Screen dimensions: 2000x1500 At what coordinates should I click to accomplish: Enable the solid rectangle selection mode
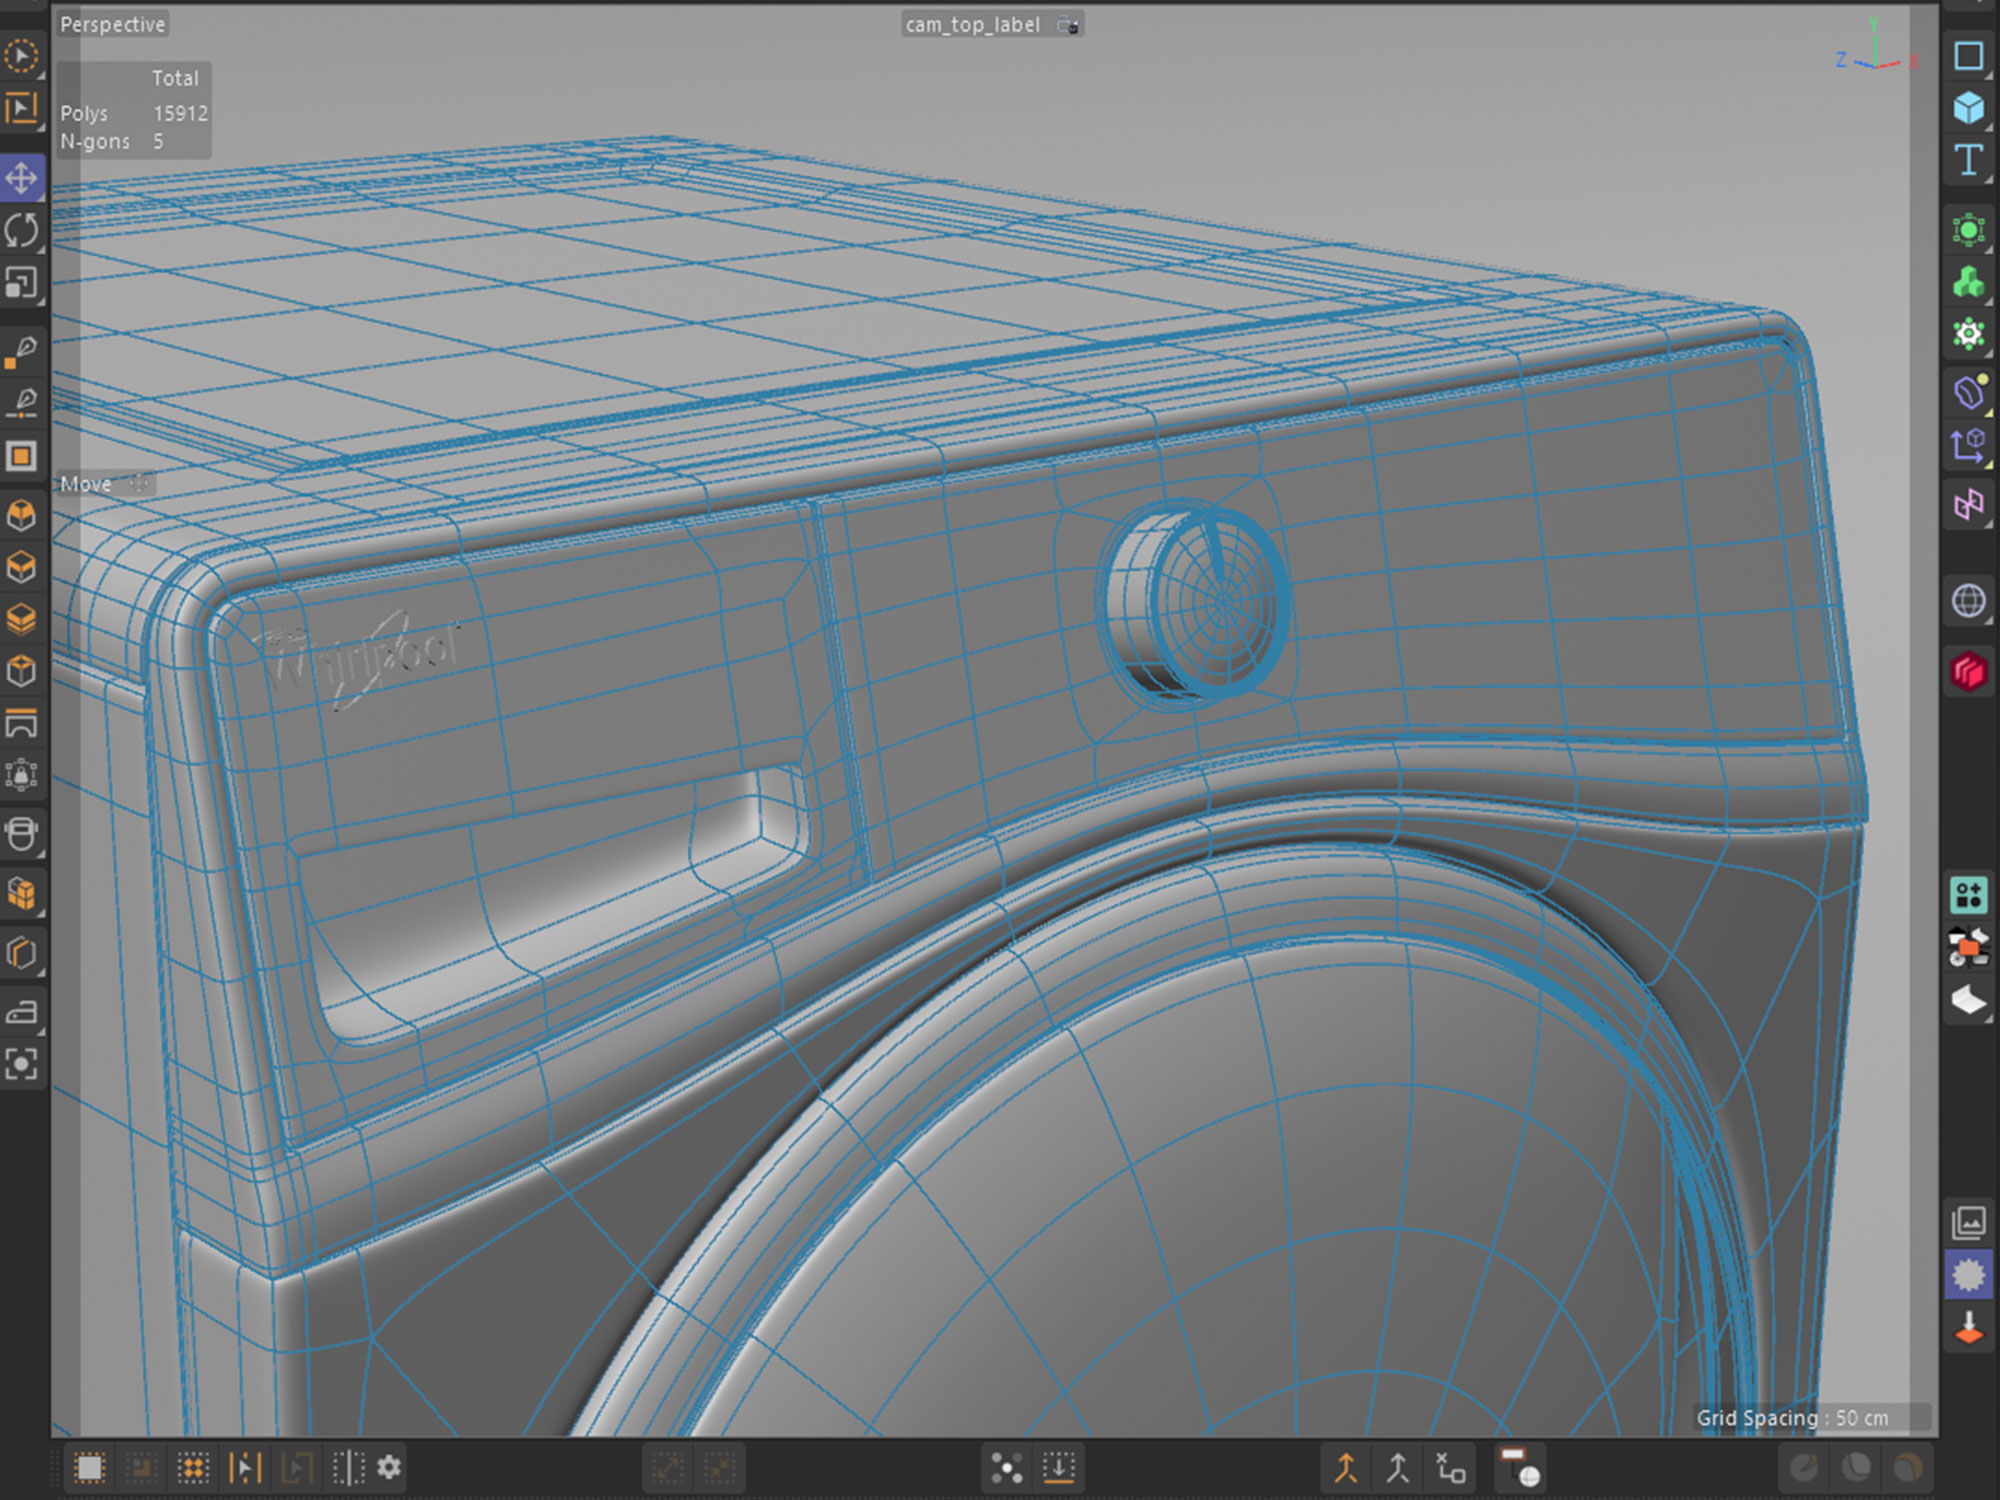[x=89, y=1468]
